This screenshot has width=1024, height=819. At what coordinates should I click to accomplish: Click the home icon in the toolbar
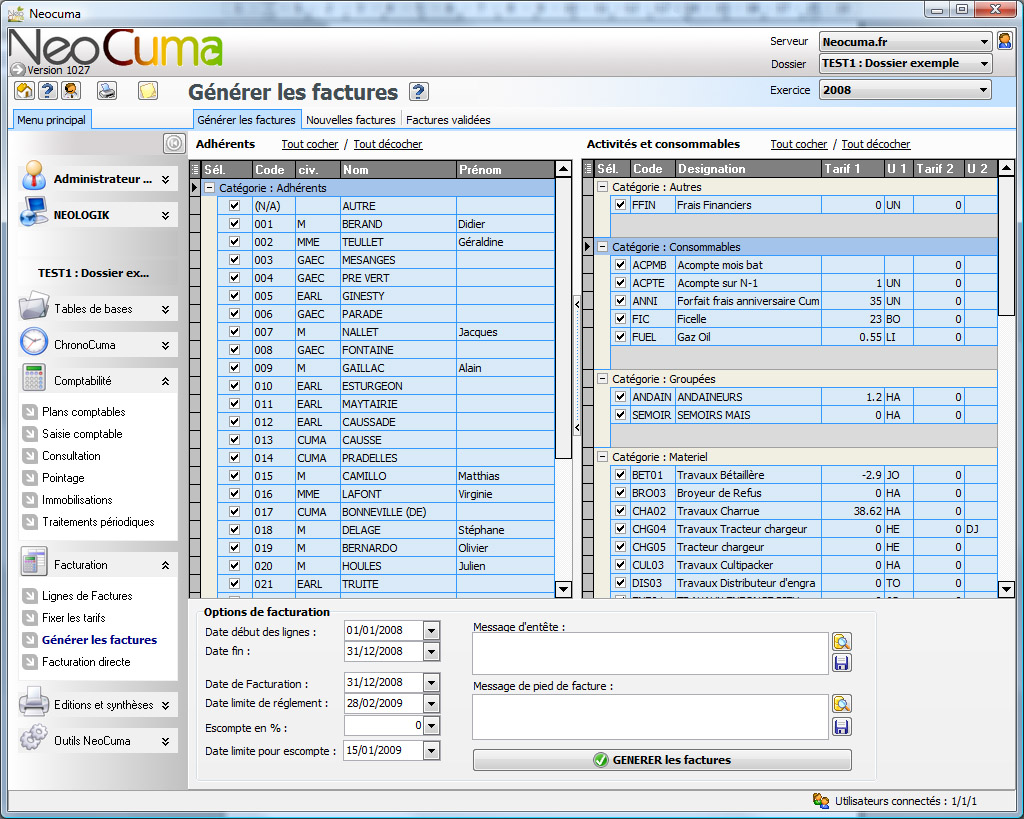[x=24, y=90]
